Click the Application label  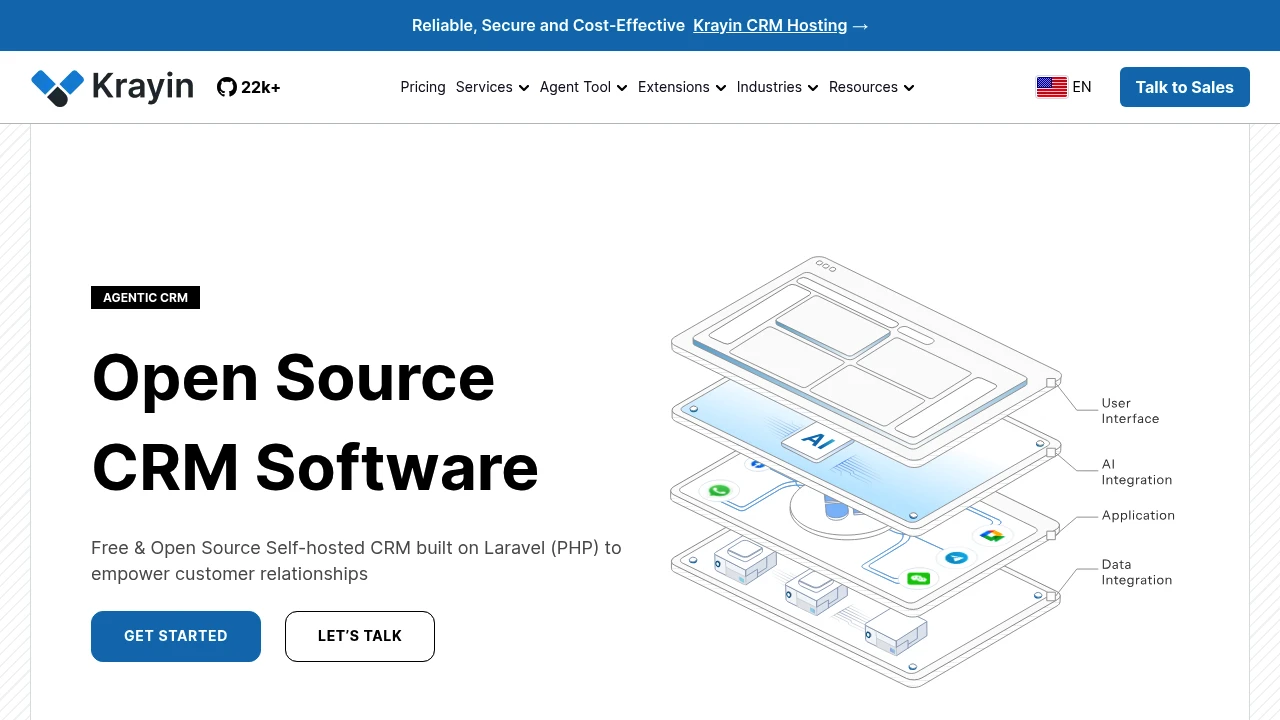(1138, 515)
